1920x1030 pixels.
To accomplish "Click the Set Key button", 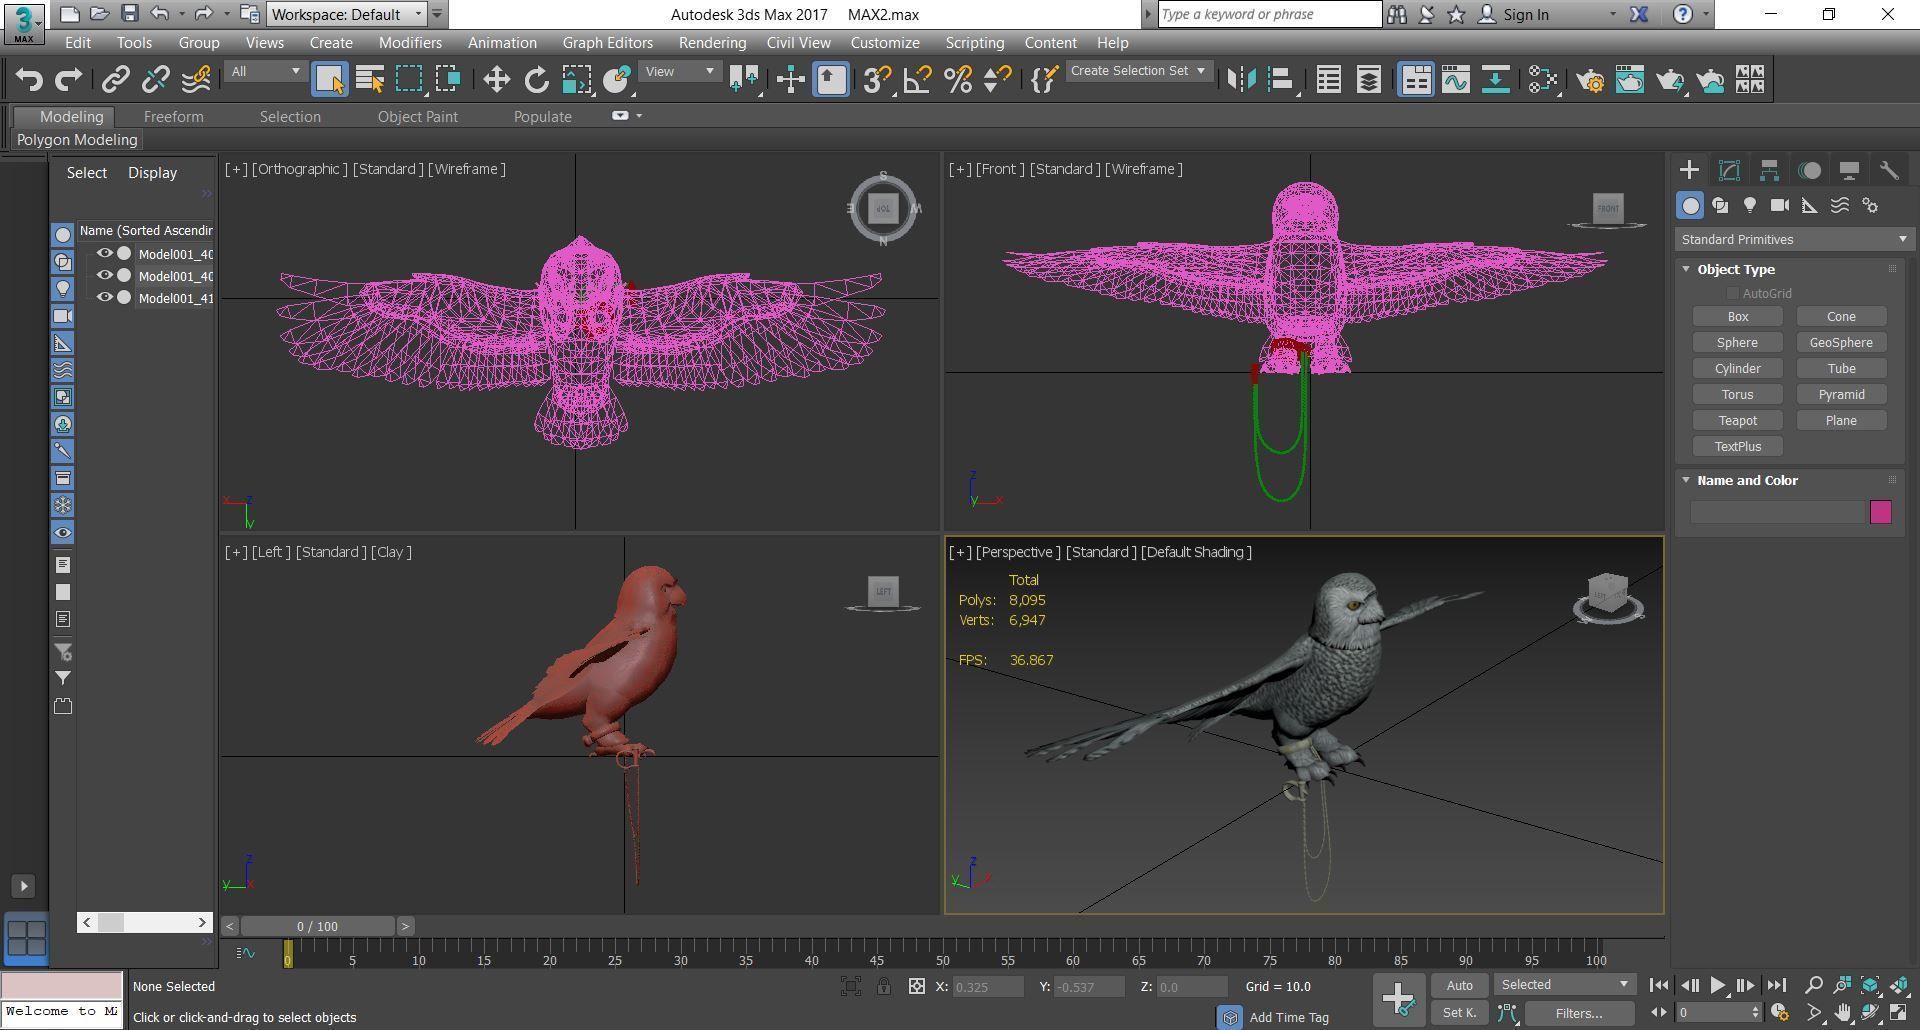I will coord(1459,1013).
